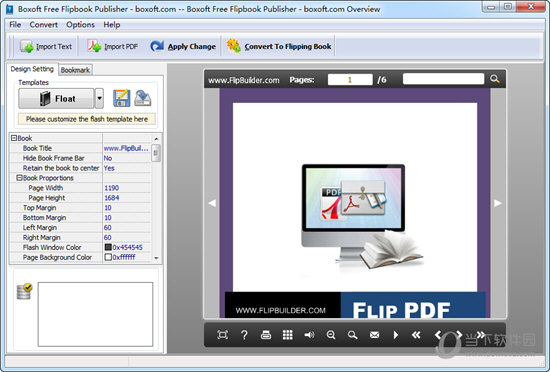Open the File menu
This screenshot has width=550, height=372.
15,25
